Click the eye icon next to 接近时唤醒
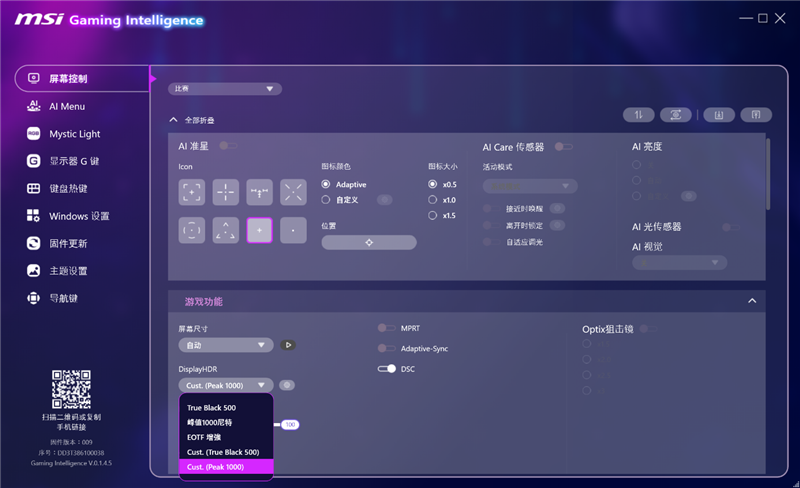 [557, 208]
